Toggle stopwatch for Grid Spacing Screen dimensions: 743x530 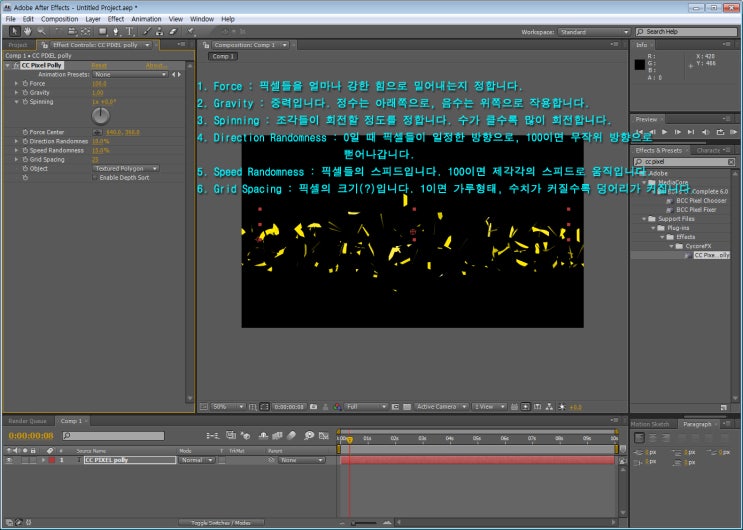click(x=25, y=160)
